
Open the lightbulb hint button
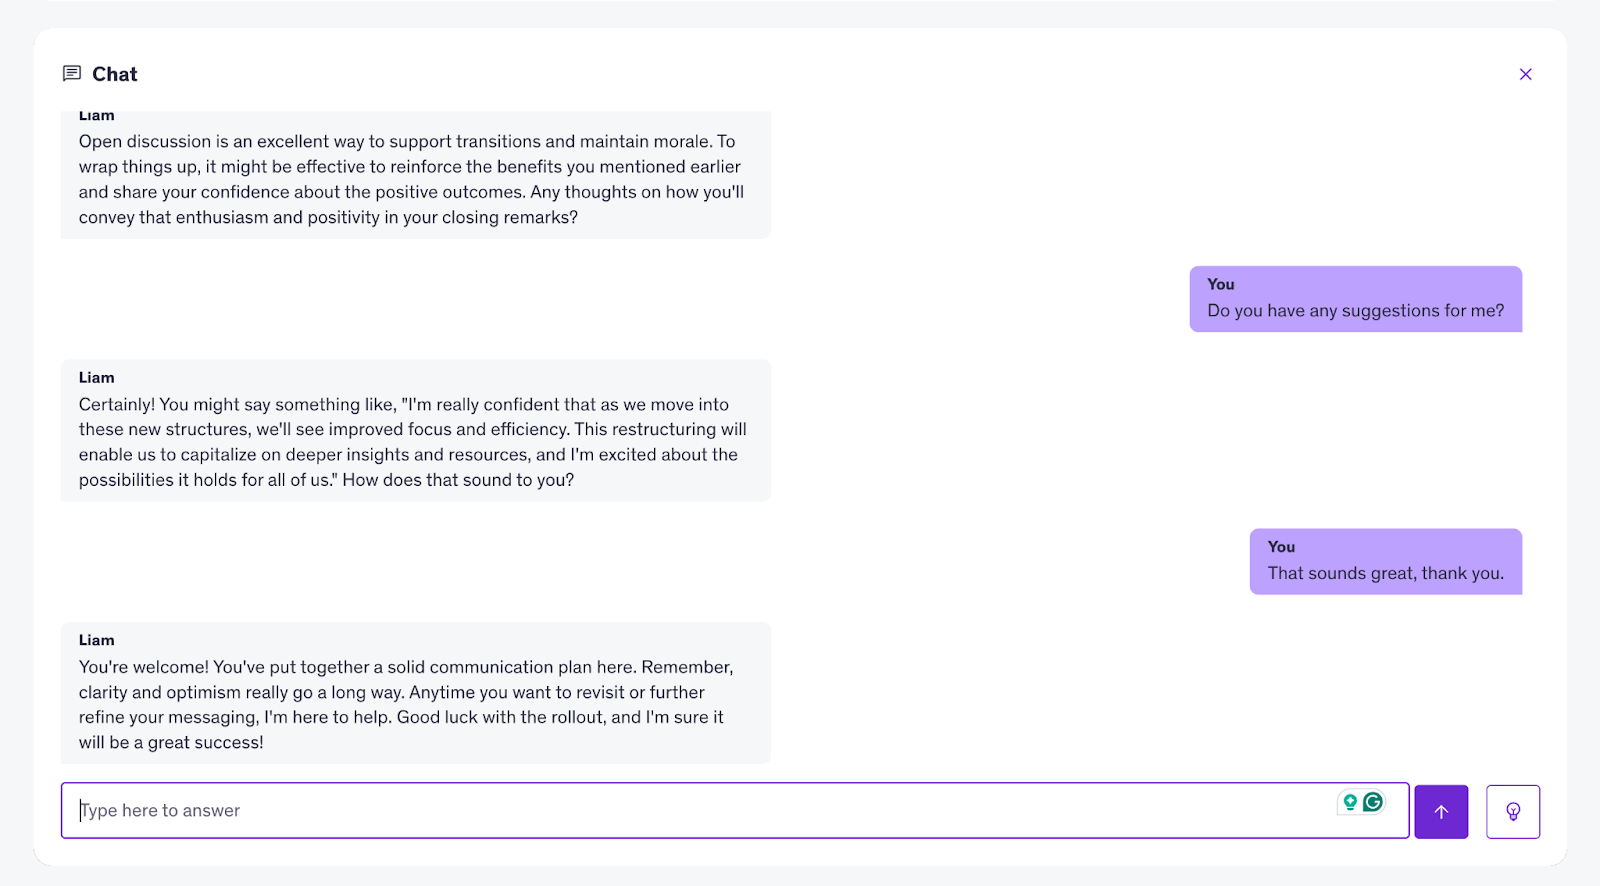tap(1512, 811)
